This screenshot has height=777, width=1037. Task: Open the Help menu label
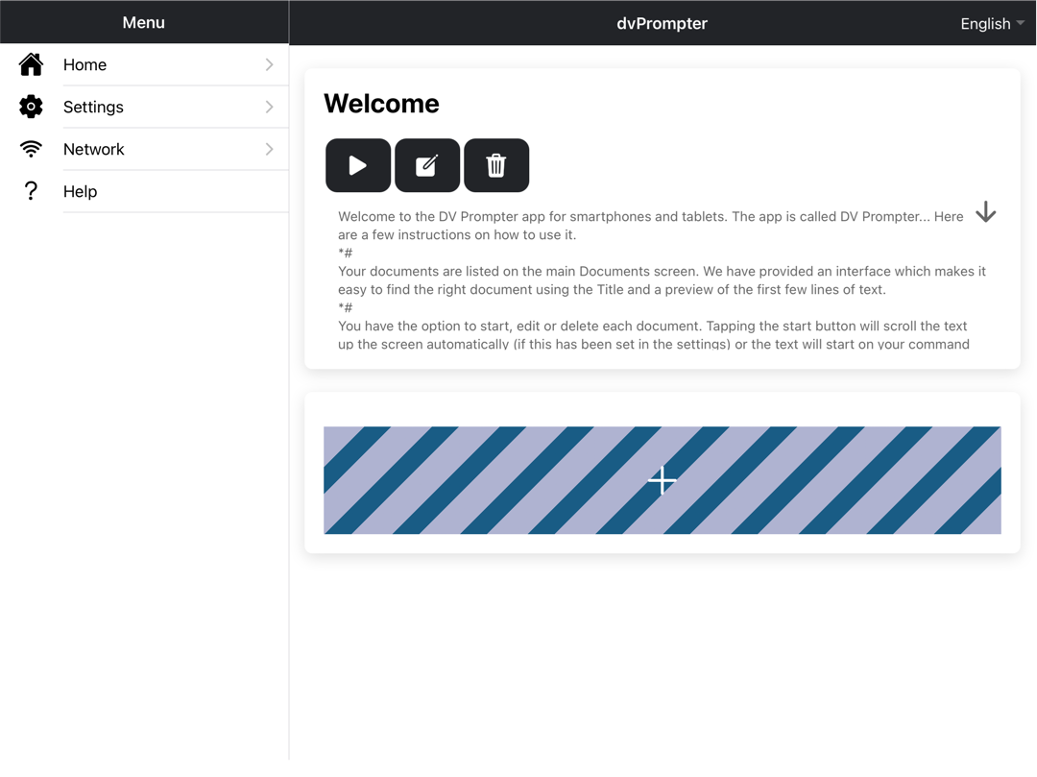(x=80, y=191)
